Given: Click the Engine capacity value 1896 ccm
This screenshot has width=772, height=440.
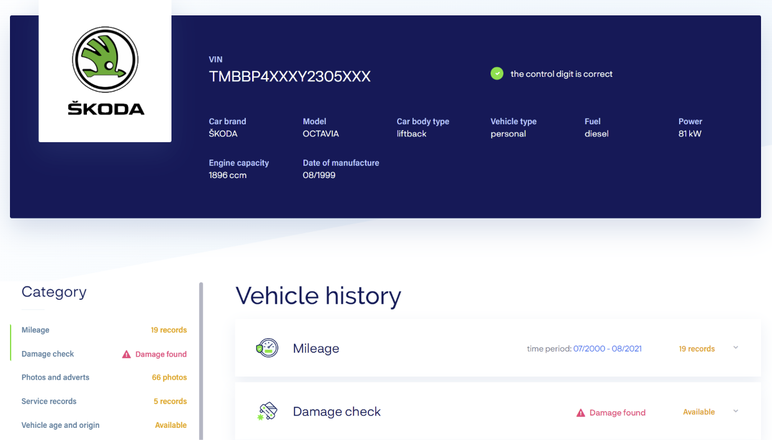Looking at the screenshot, I should click(227, 175).
